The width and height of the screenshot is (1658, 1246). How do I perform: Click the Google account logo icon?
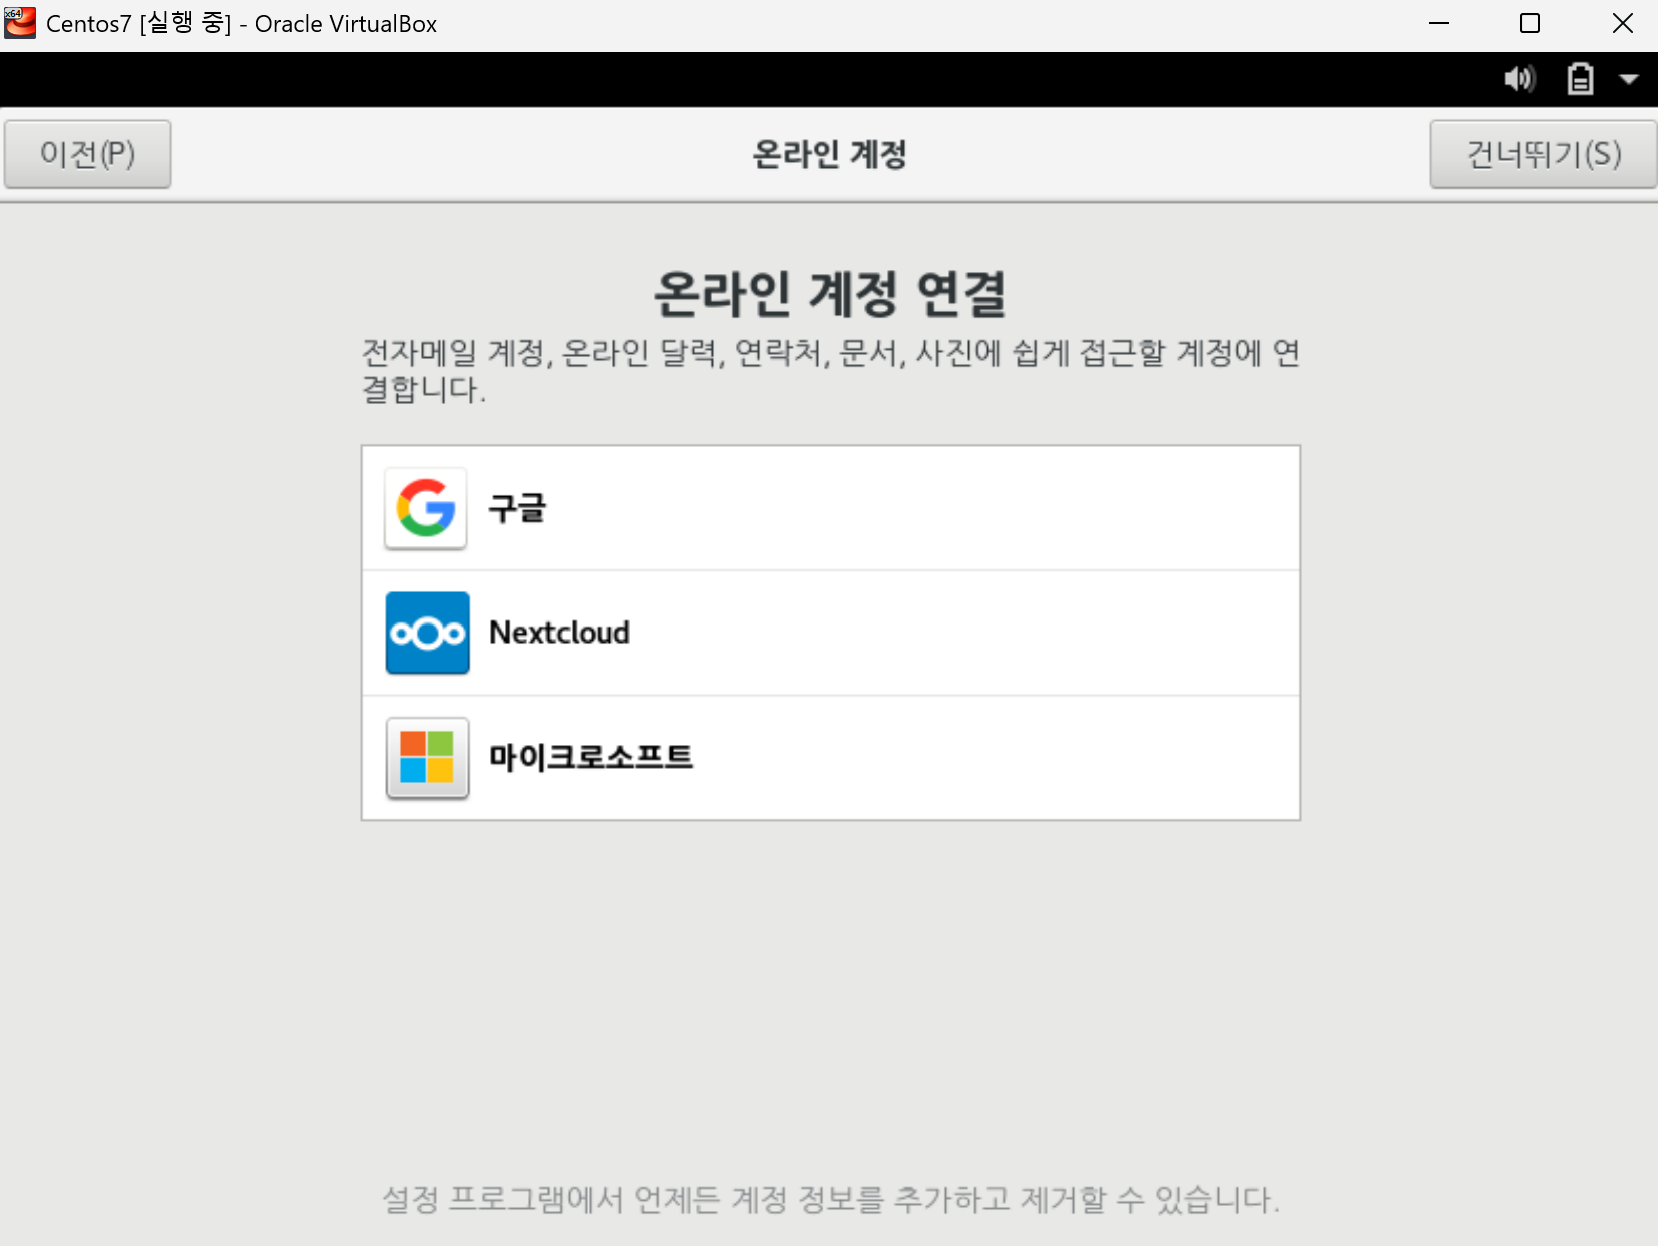point(426,508)
